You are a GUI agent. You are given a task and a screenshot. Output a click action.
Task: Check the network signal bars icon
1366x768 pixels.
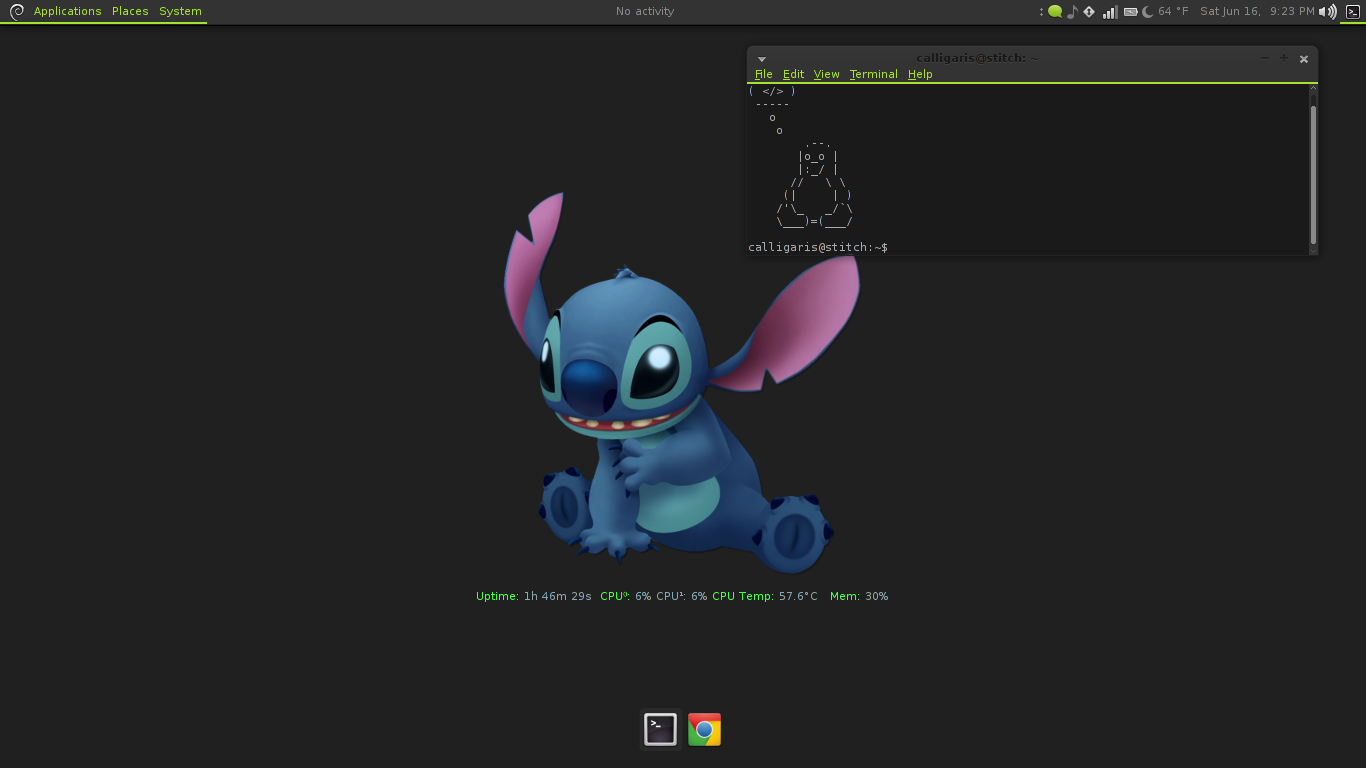pyautogui.click(x=1110, y=12)
